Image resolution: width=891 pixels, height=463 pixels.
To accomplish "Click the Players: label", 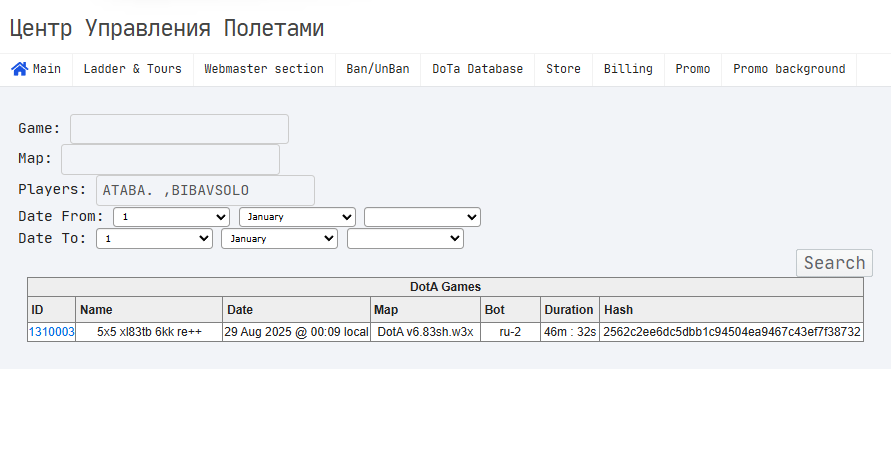I will point(52,189).
